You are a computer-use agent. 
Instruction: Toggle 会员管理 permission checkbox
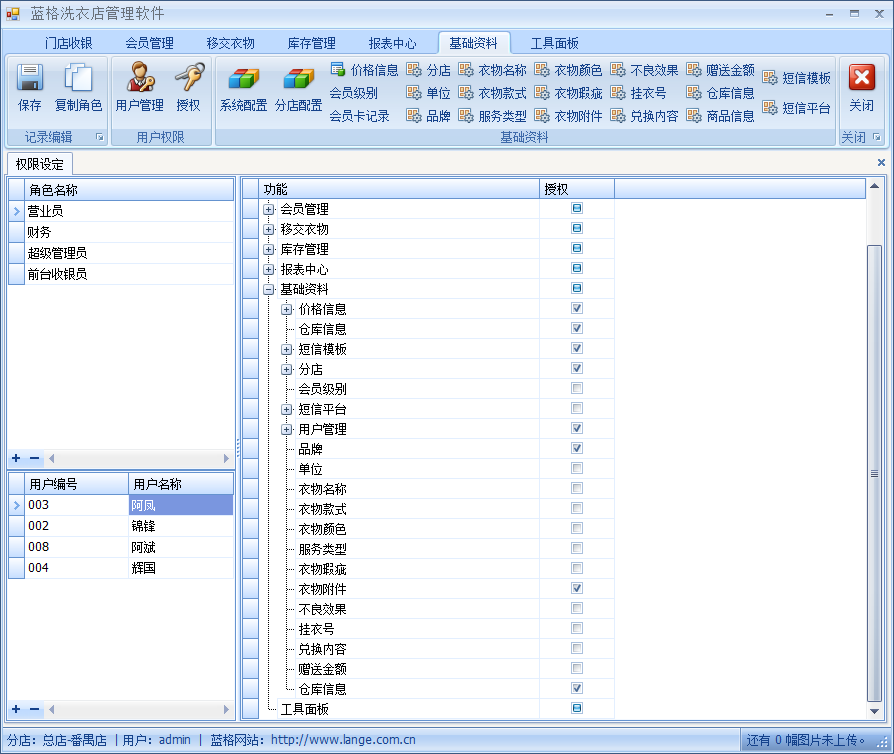(x=577, y=208)
